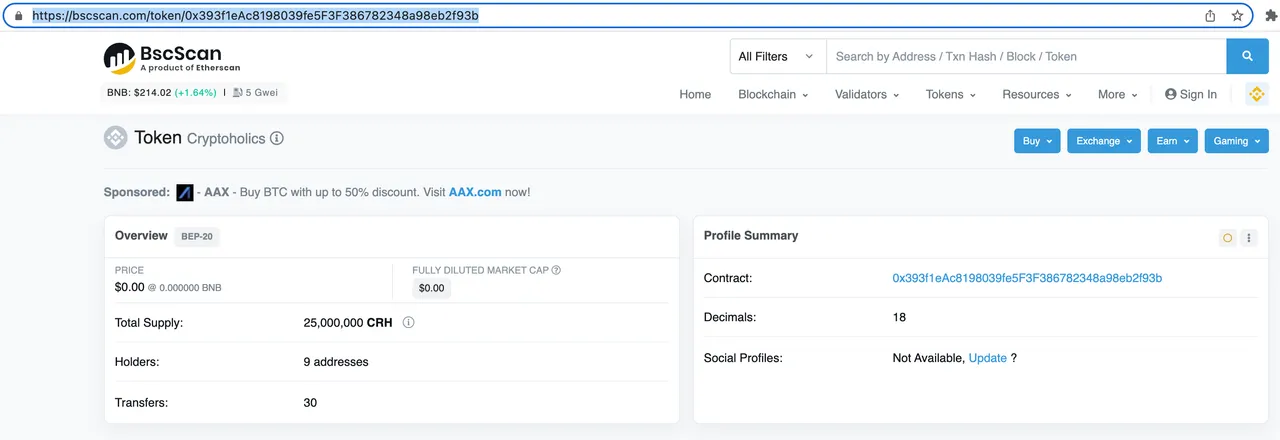Click the Binance chain icon next to Sign In
Screen dimensions: 1280x440
pos(1256,94)
